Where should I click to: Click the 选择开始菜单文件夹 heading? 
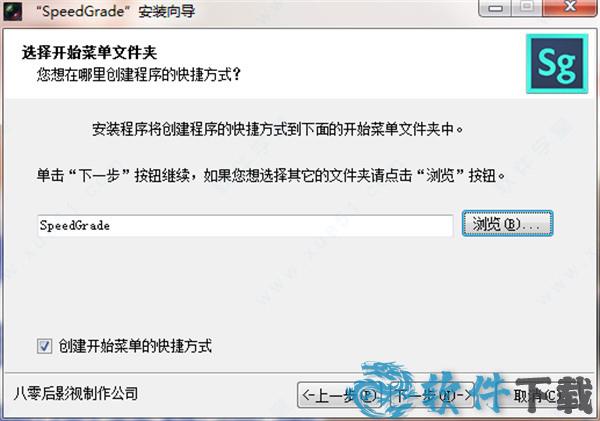pyautogui.click(x=90, y=52)
